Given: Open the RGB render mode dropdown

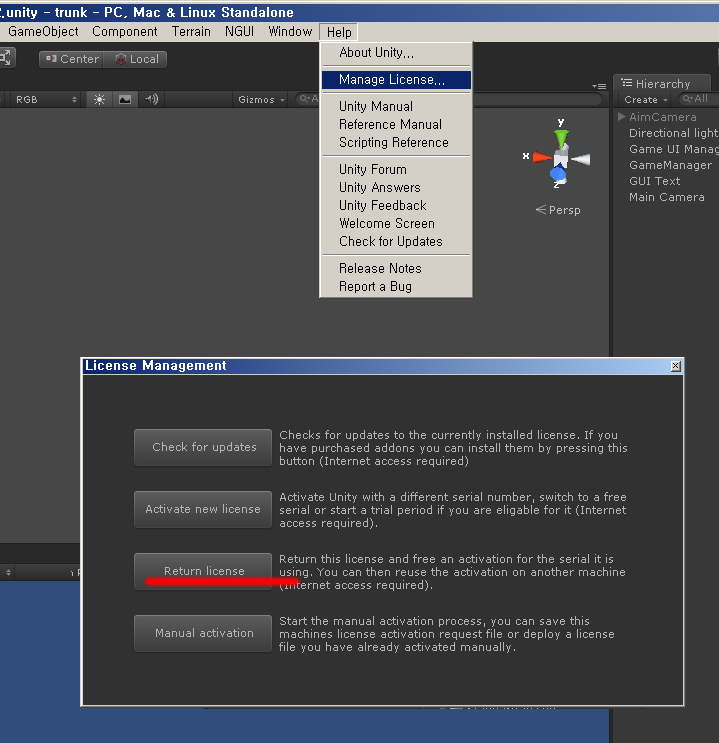Looking at the screenshot, I should tap(46, 100).
